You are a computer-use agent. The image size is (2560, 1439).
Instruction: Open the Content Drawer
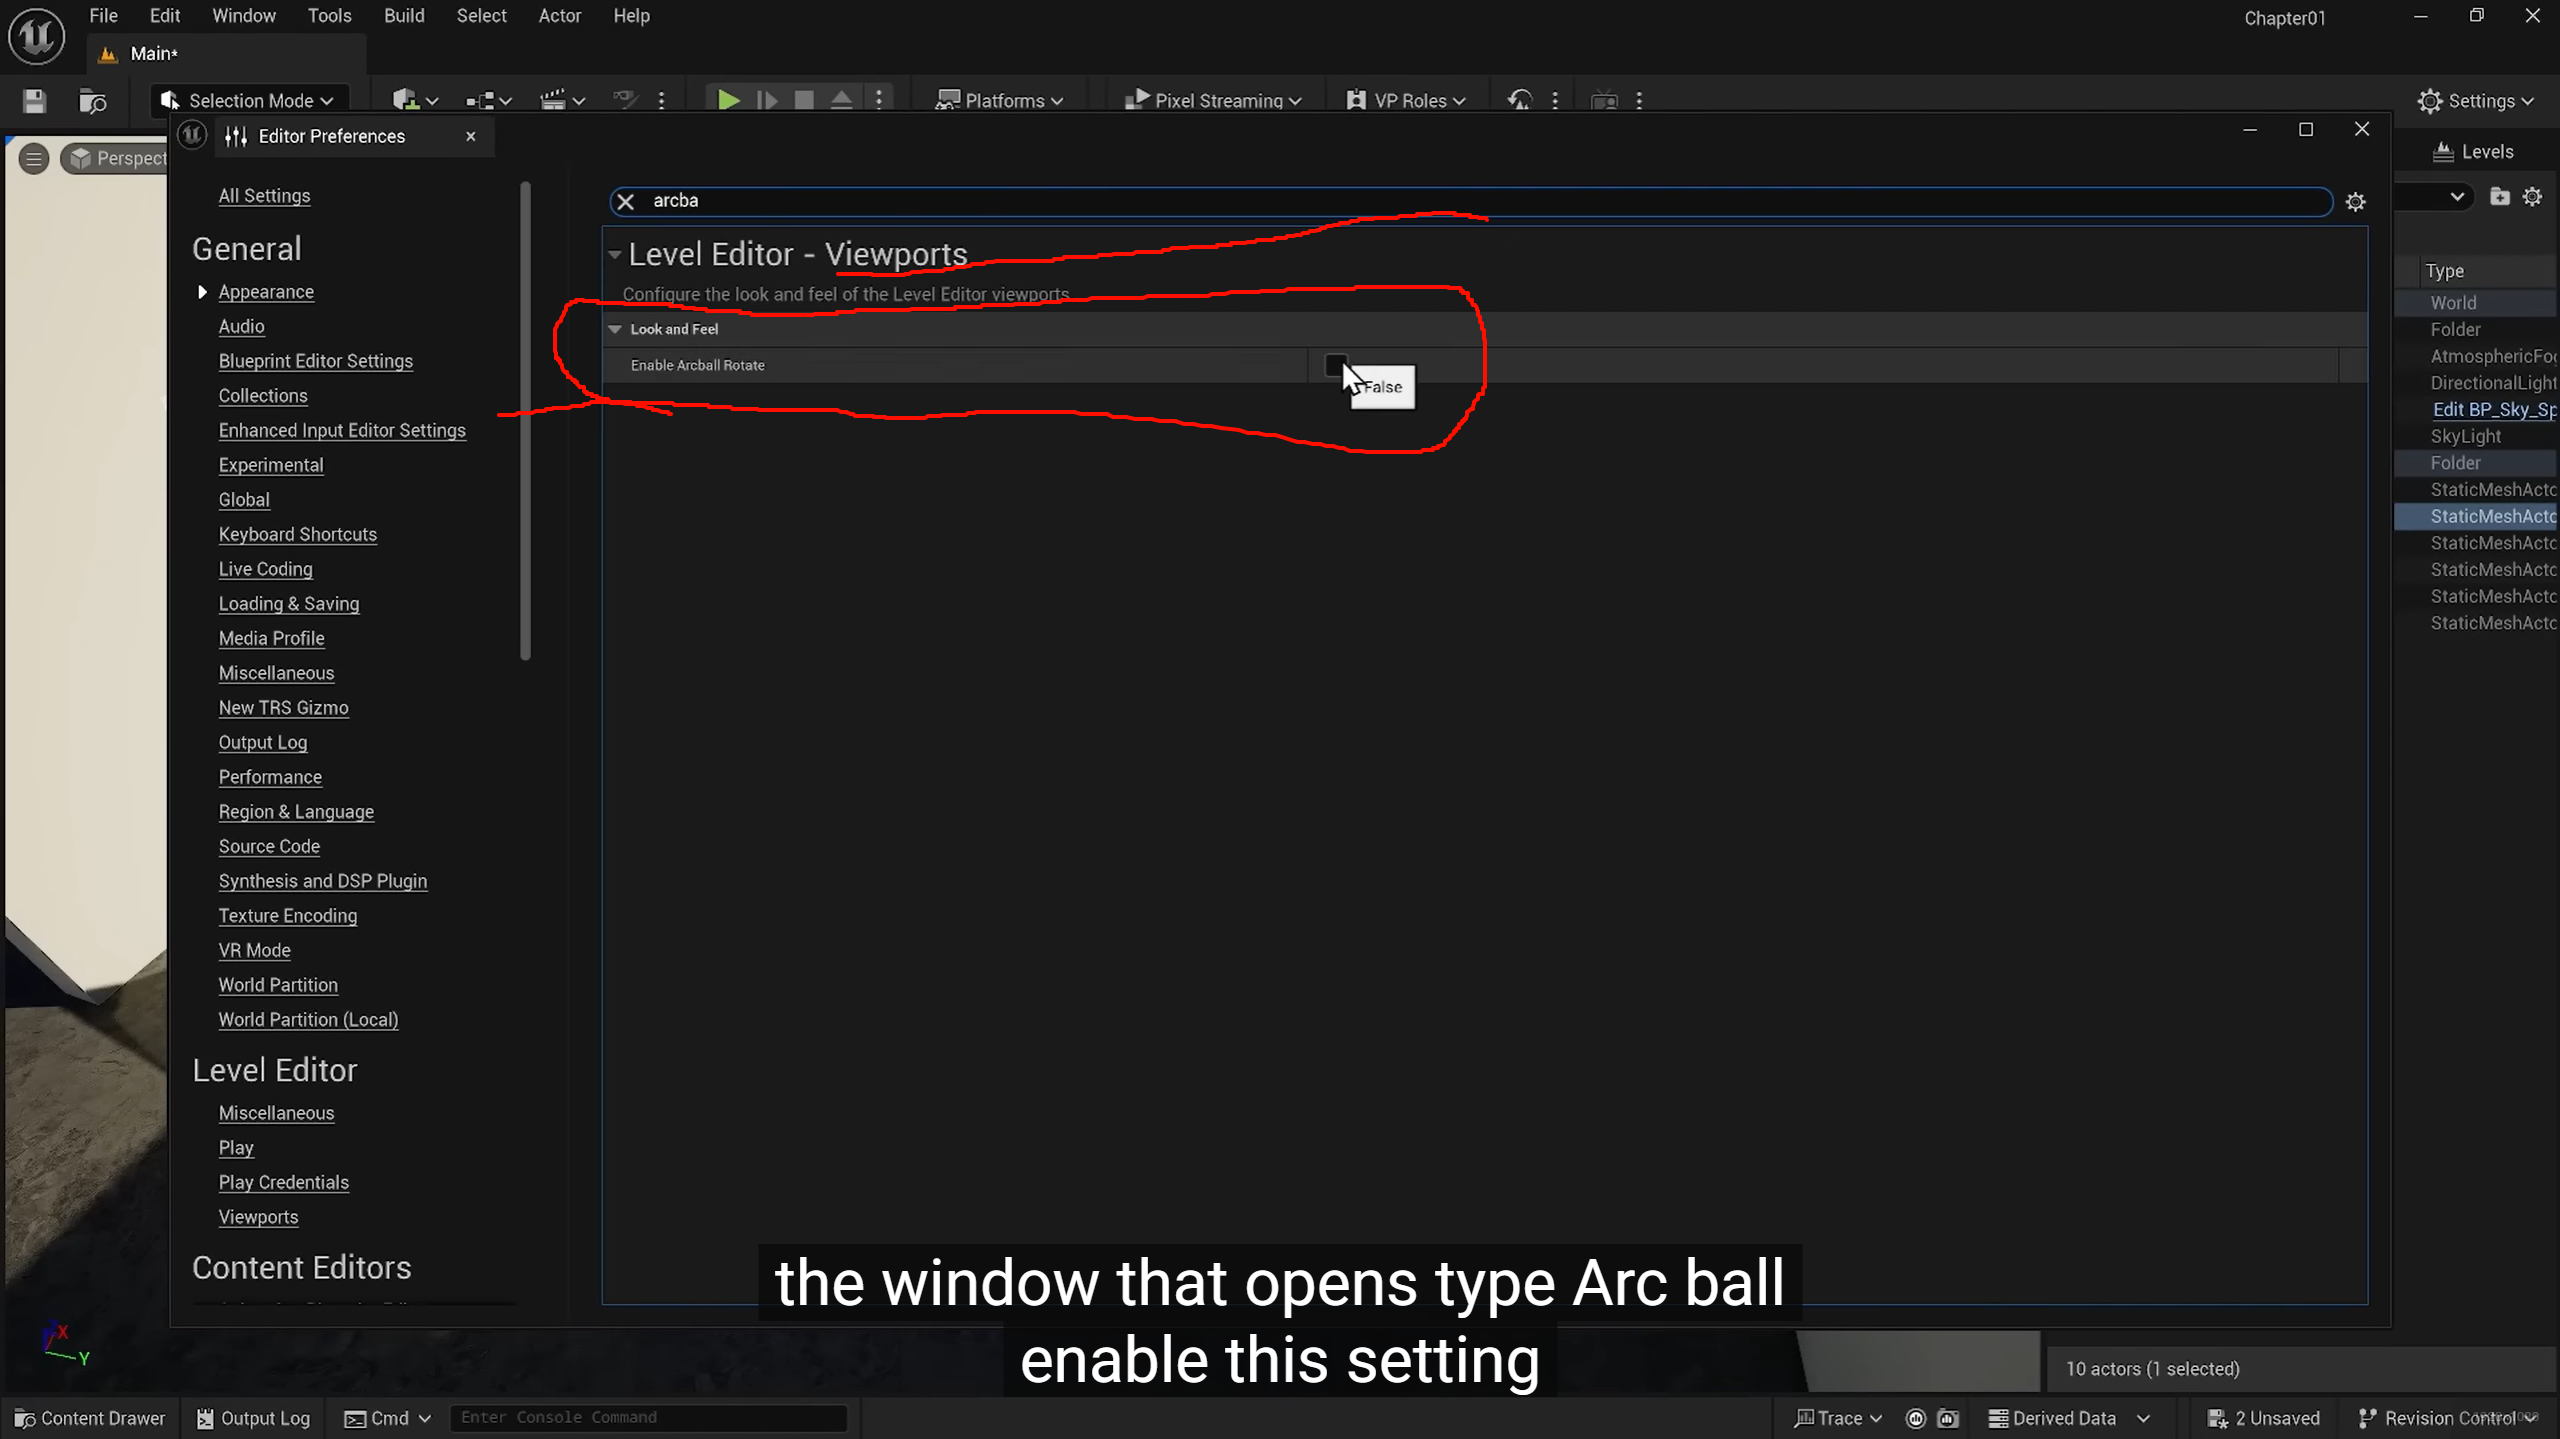click(90, 1418)
